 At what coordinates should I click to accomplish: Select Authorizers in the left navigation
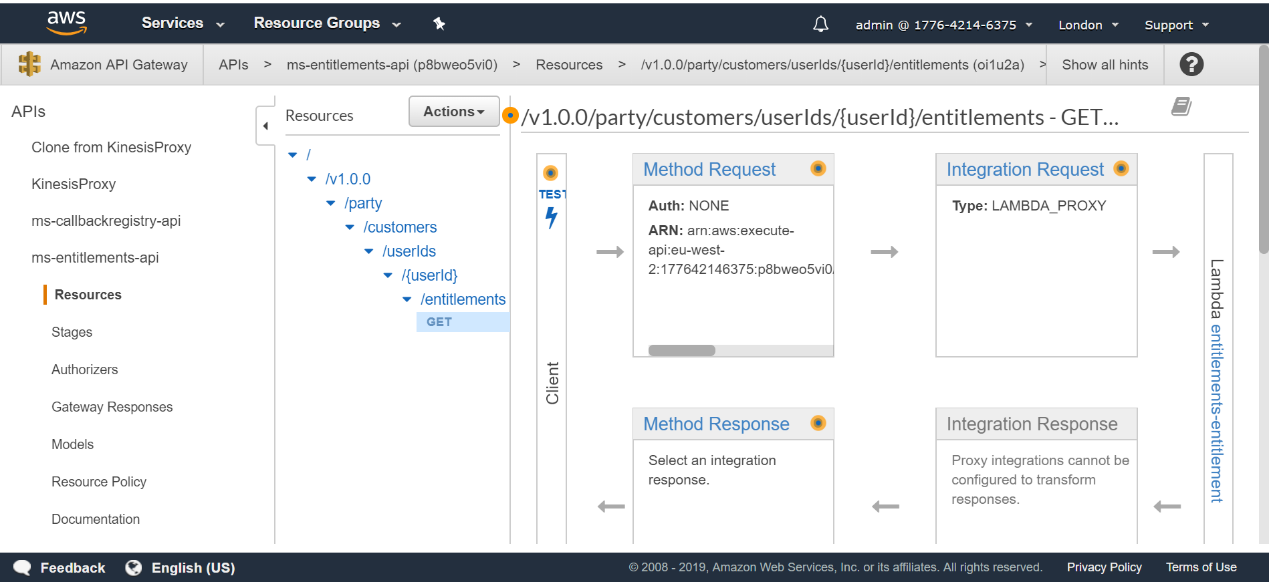pos(85,369)
